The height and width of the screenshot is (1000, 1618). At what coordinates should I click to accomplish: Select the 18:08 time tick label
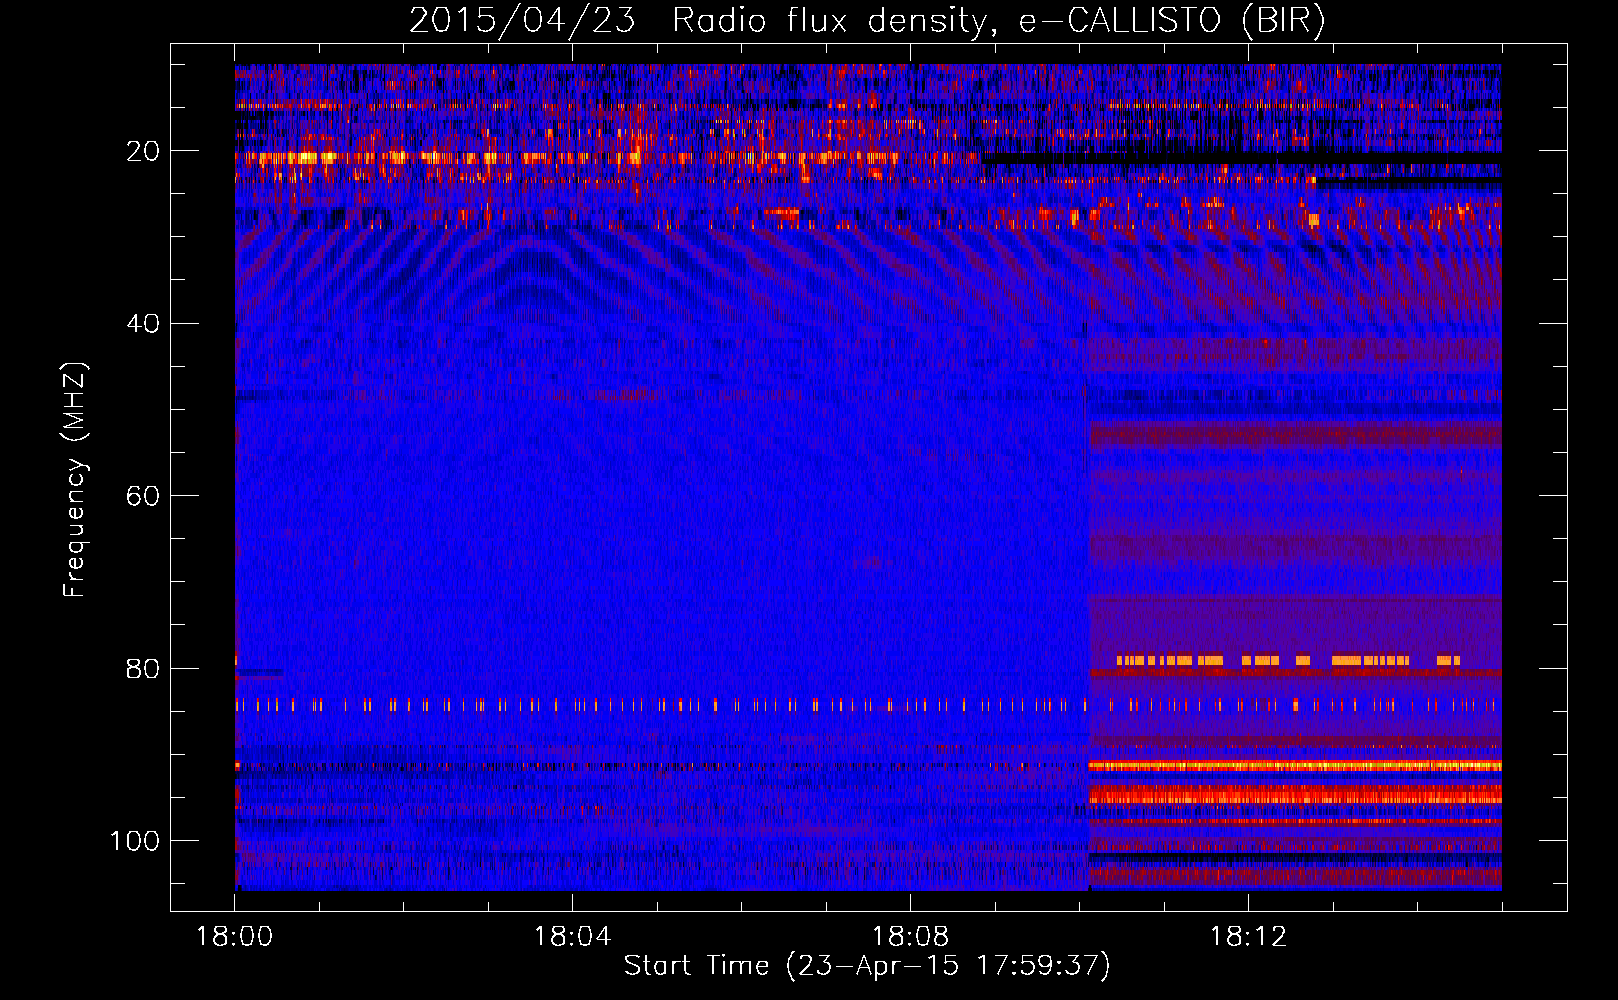[910, 937]
